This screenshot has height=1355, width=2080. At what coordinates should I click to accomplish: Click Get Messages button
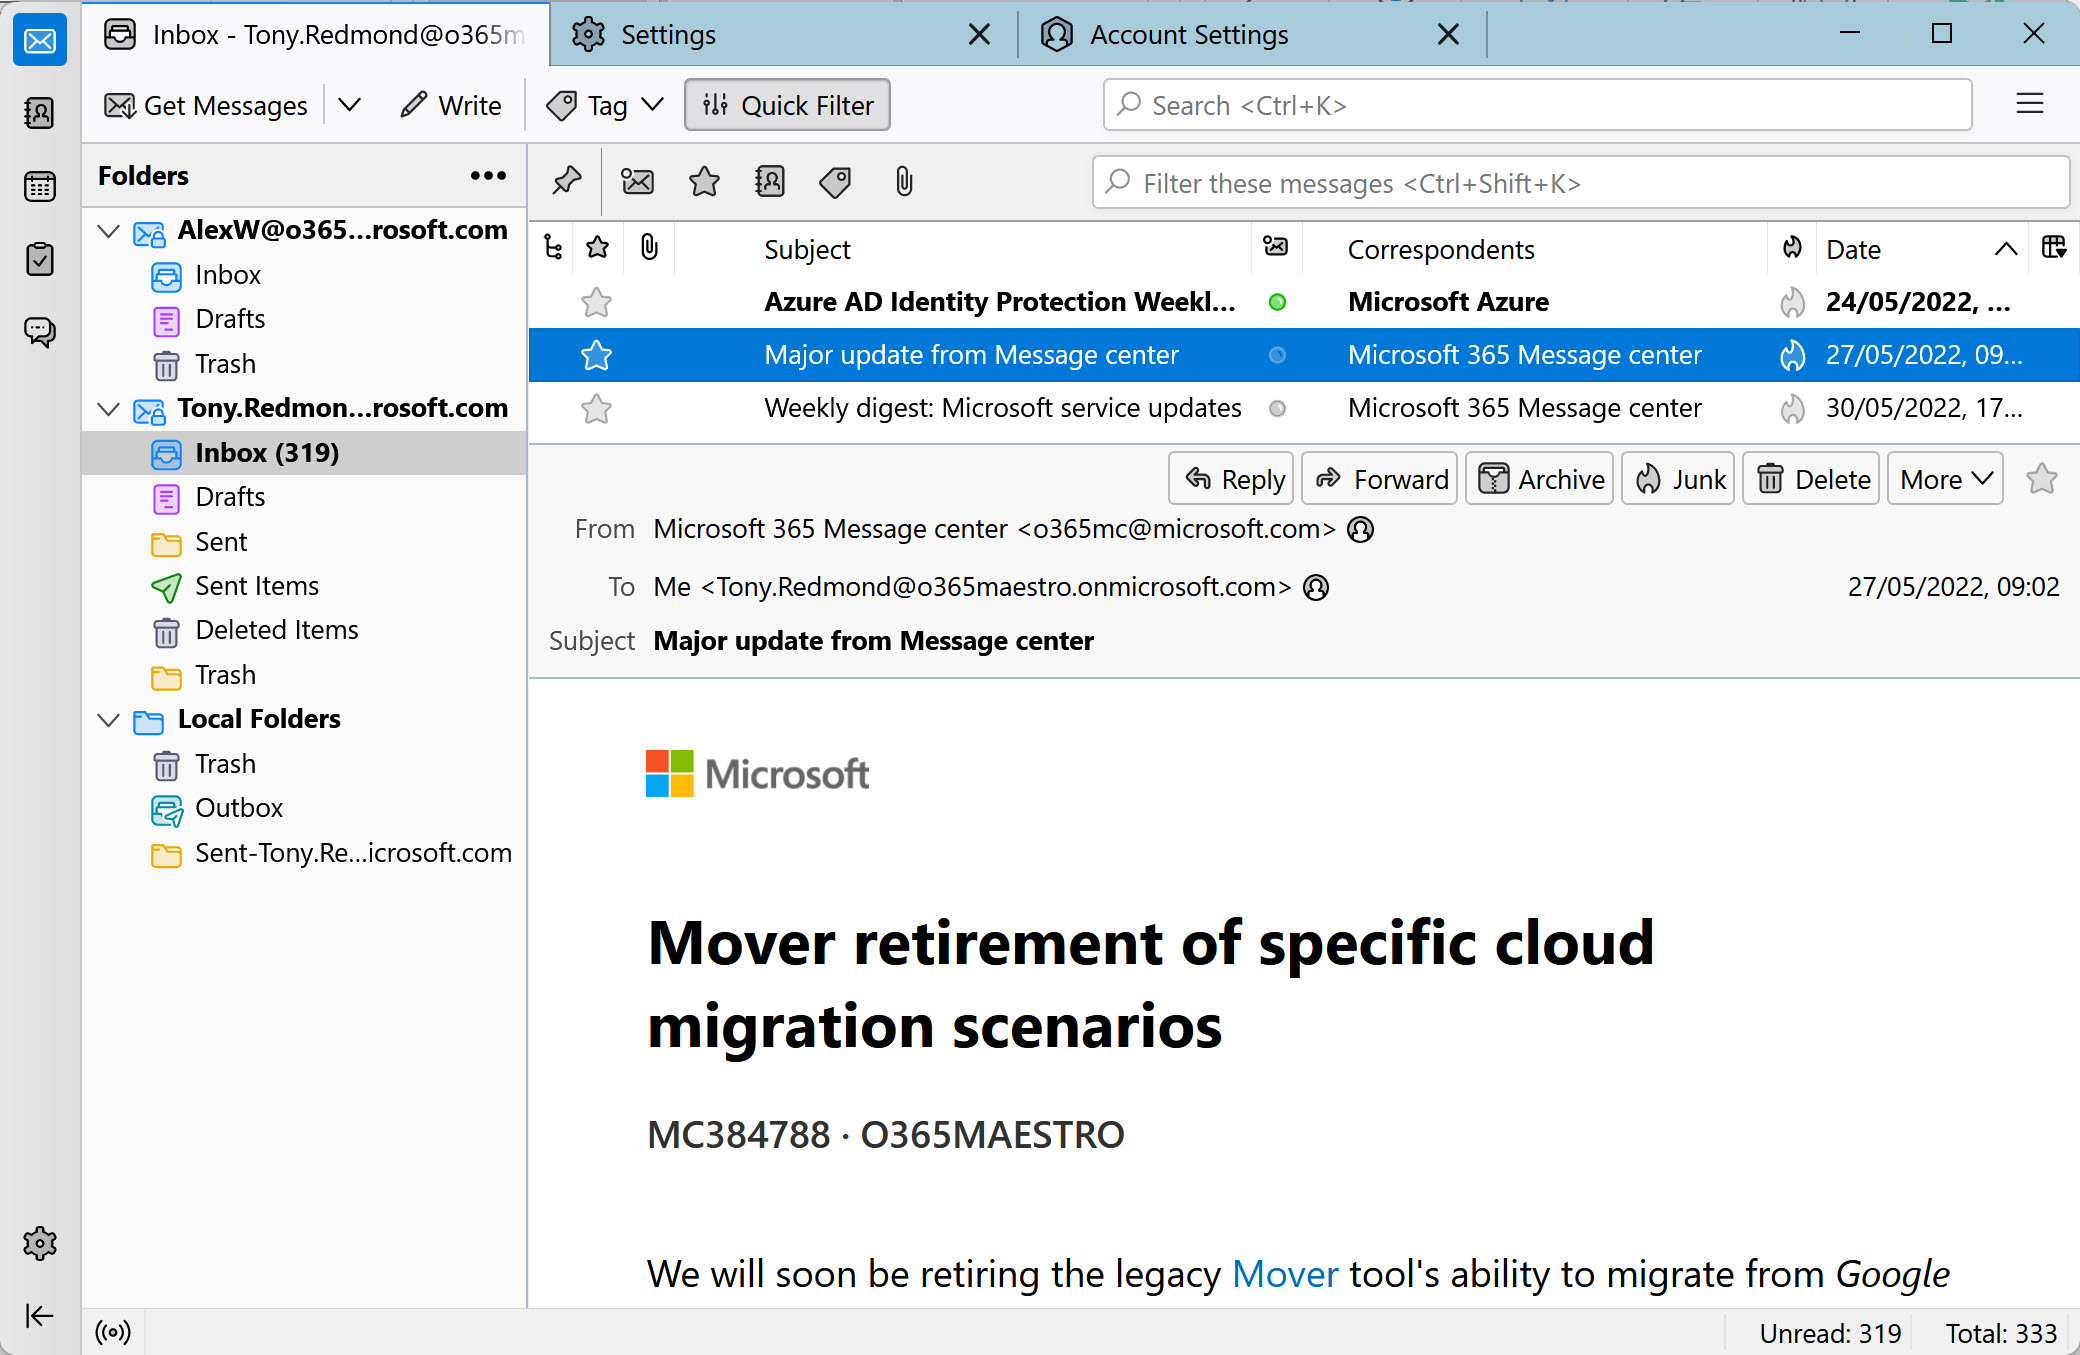click(x=207, y=105)
